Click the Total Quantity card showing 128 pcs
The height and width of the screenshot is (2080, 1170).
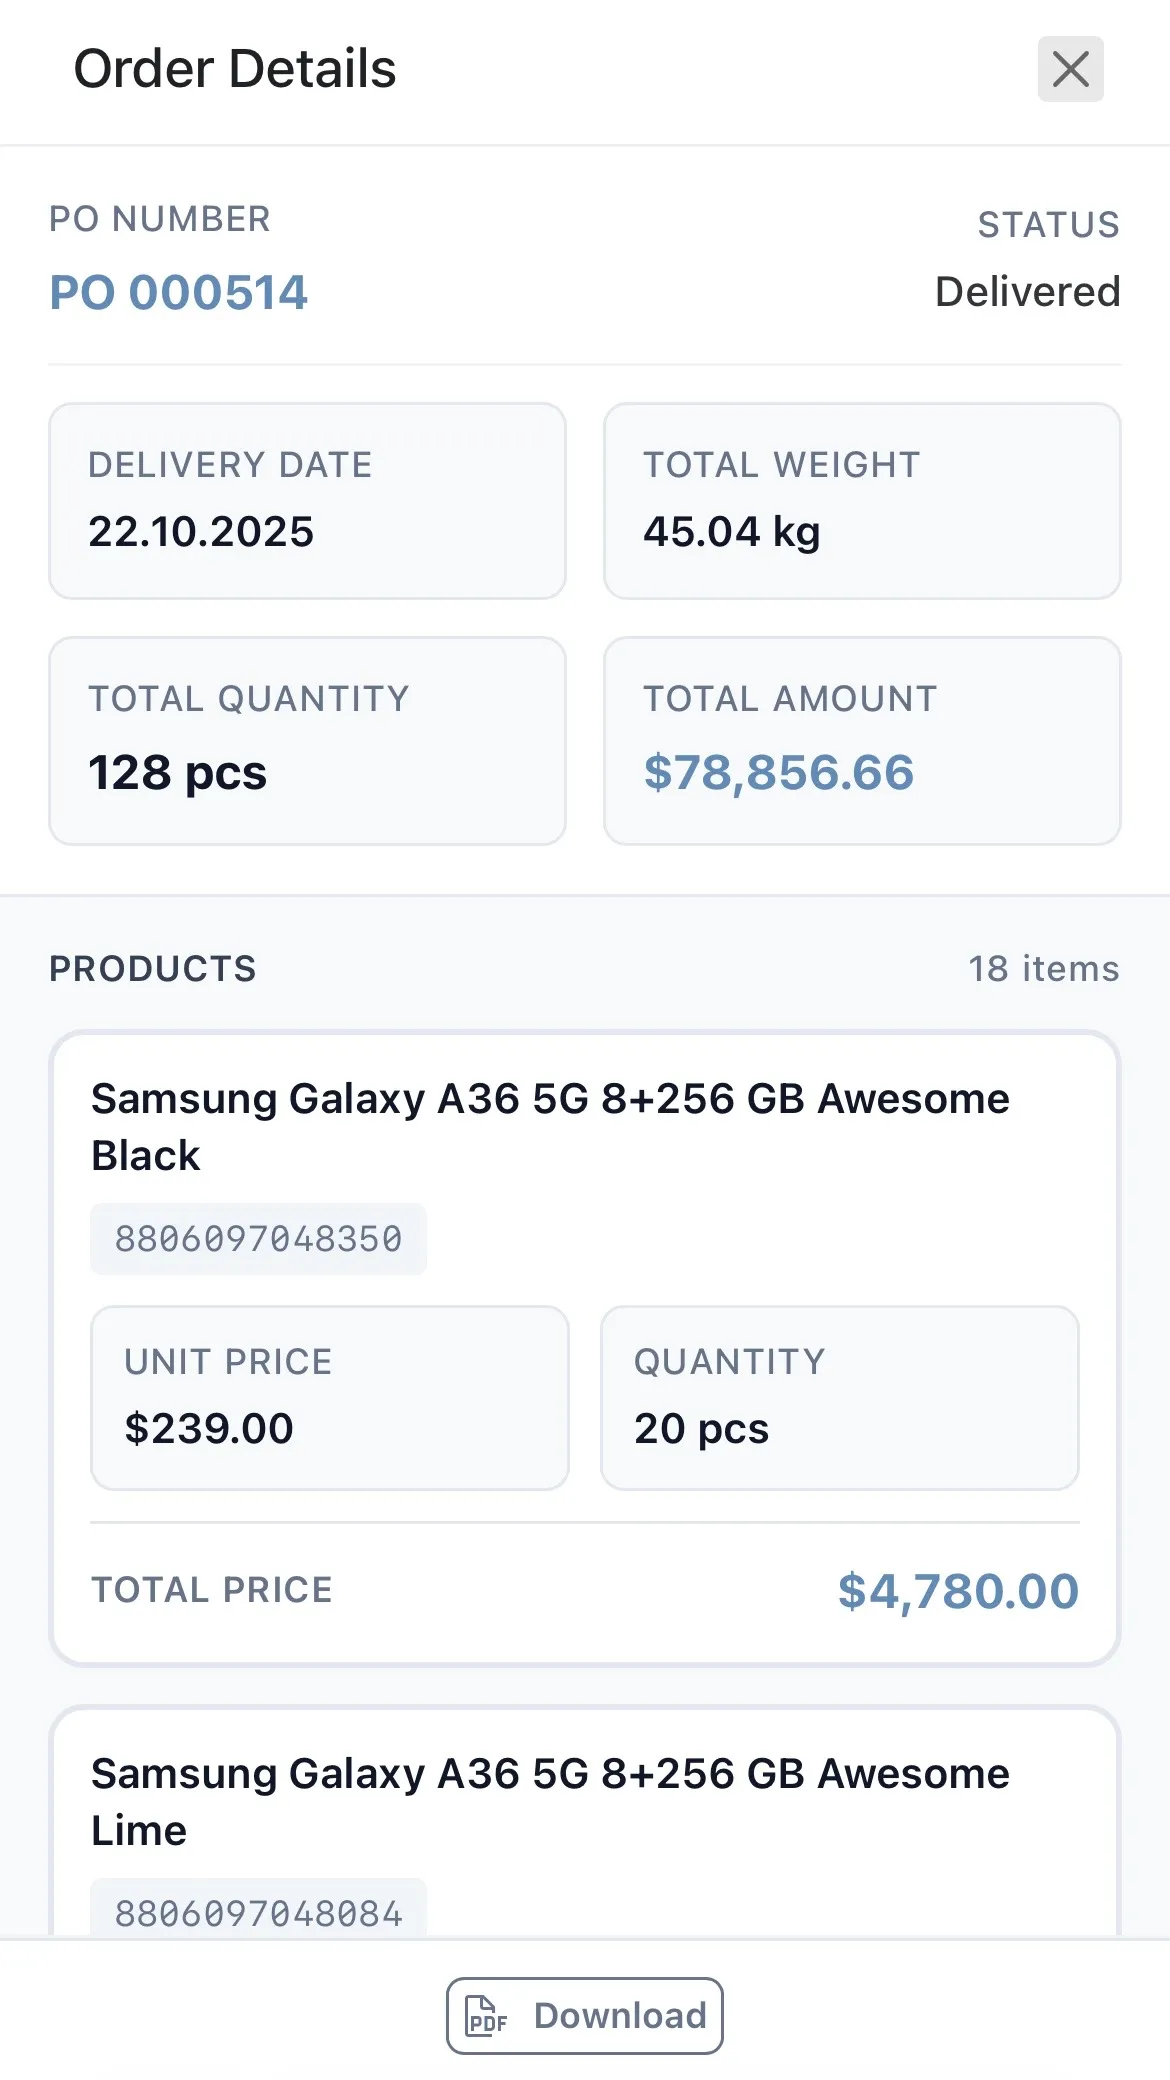tap(307, 737)
